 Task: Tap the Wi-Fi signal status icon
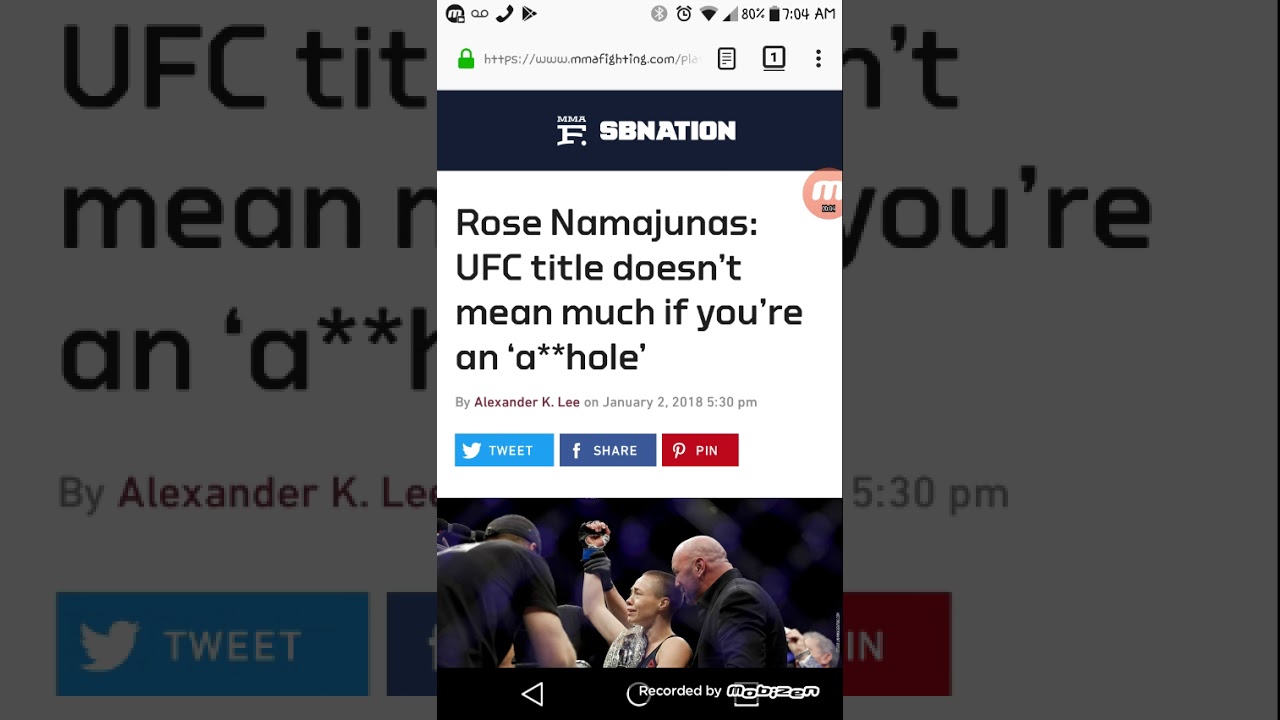coord(708,14)
